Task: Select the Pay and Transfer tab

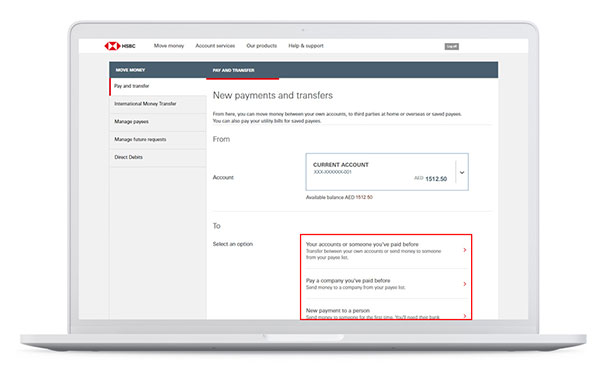Action: 233,70
